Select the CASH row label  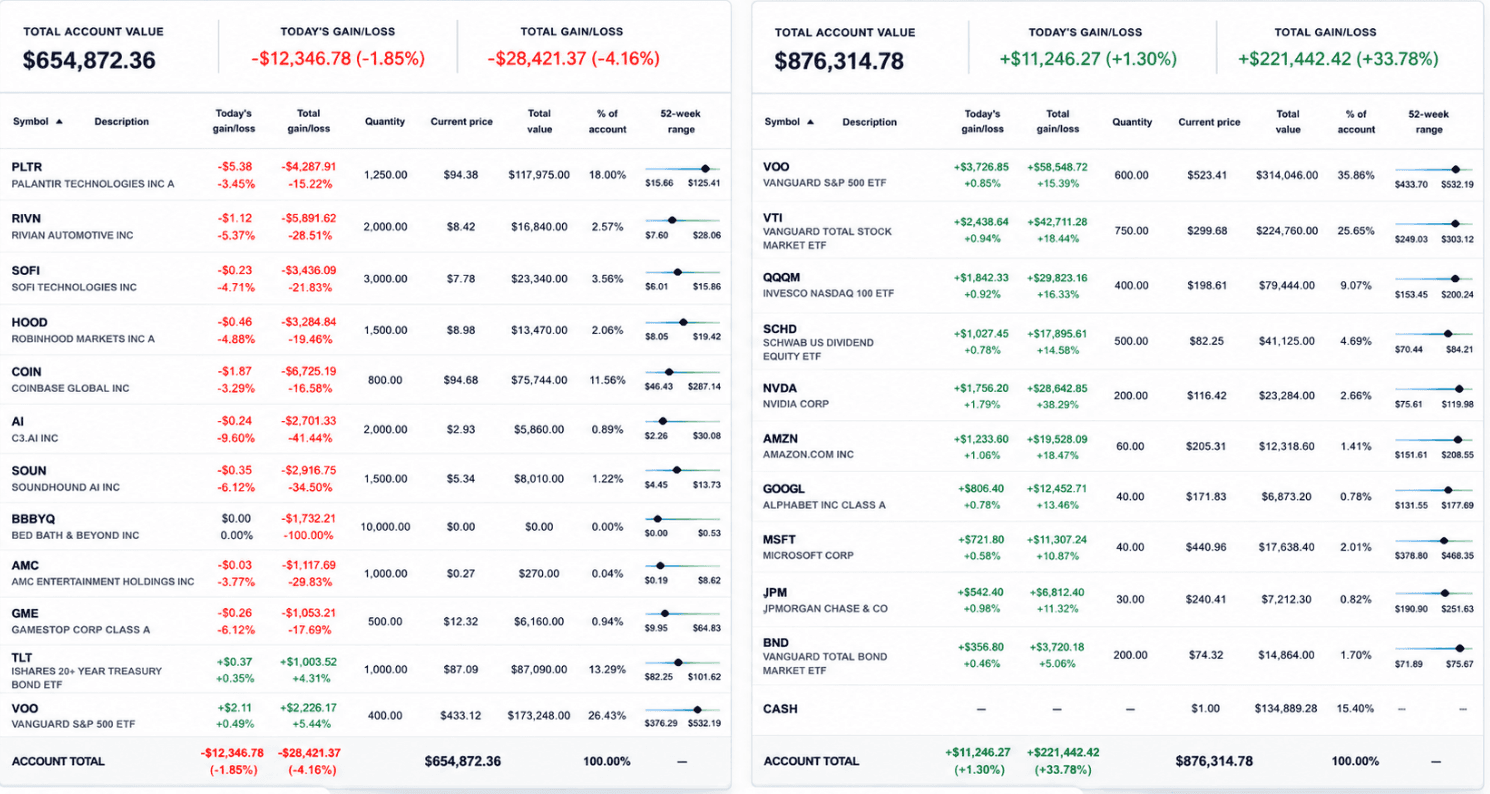(x=780, y=709)
